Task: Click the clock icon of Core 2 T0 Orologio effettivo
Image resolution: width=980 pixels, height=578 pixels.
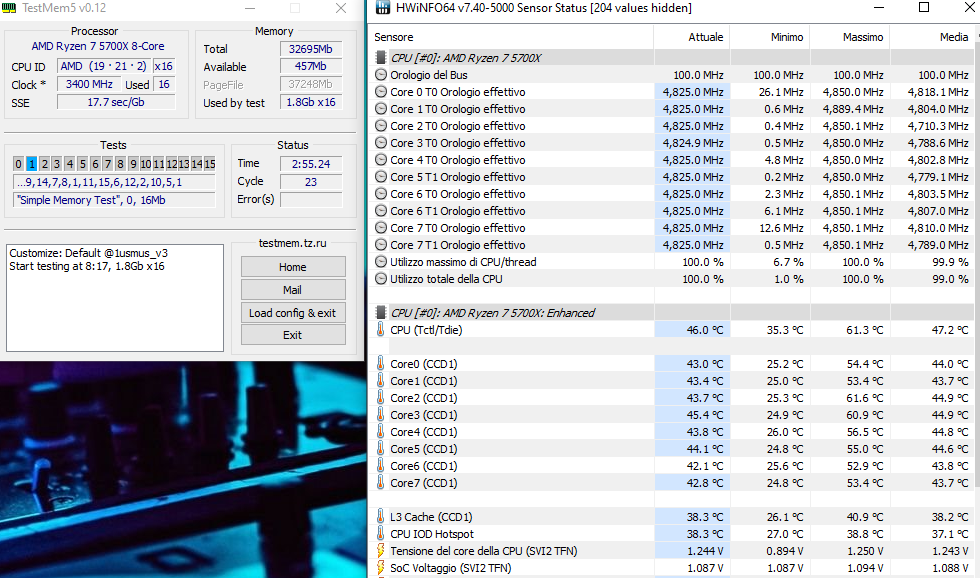Action: point(381,126)
